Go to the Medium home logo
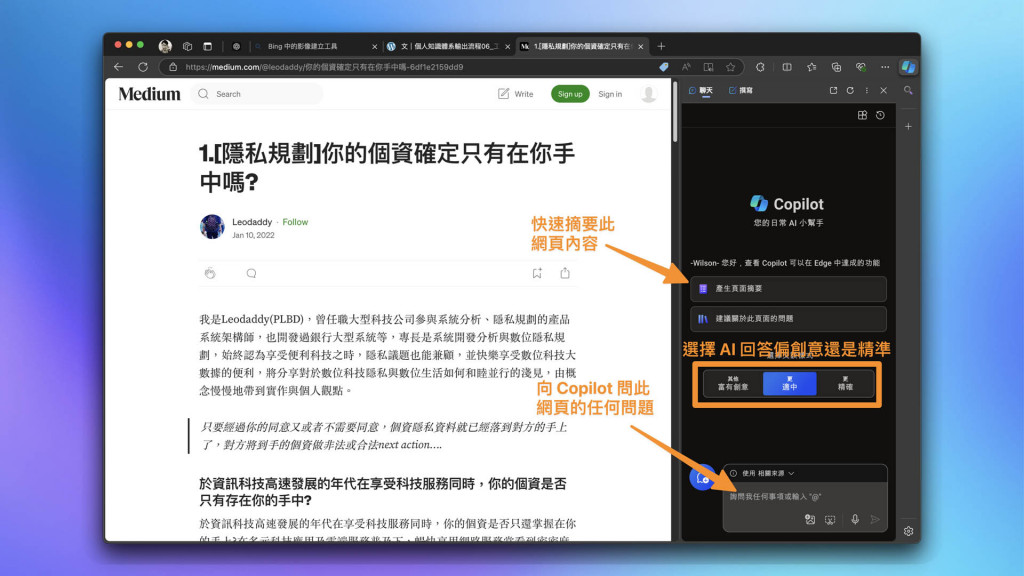Viewport: 1024px width, 576px height. [x=149, y=94]
